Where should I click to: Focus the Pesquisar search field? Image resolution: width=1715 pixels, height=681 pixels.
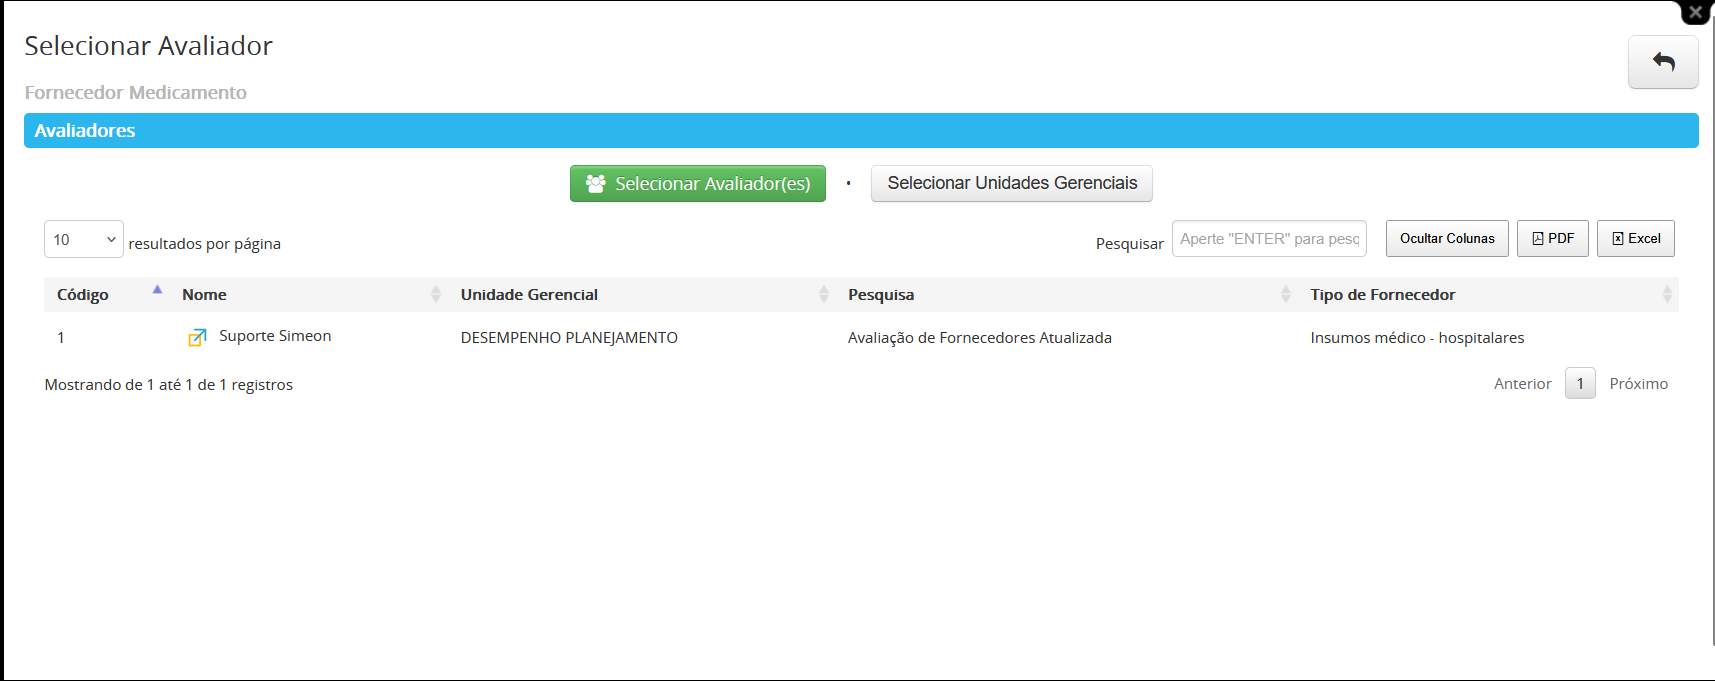(1268, 239)
